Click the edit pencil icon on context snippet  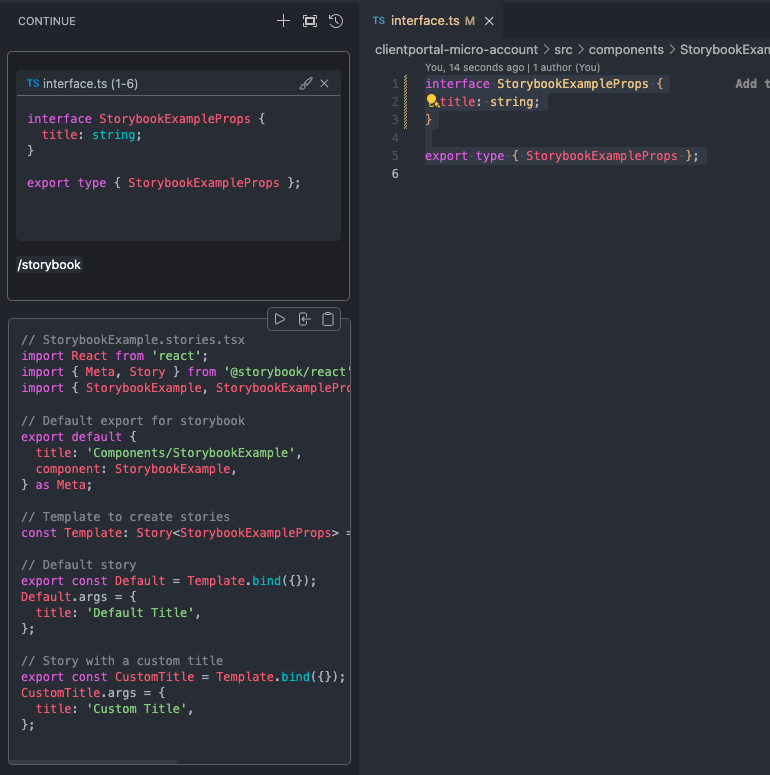[x=306, y=84]
